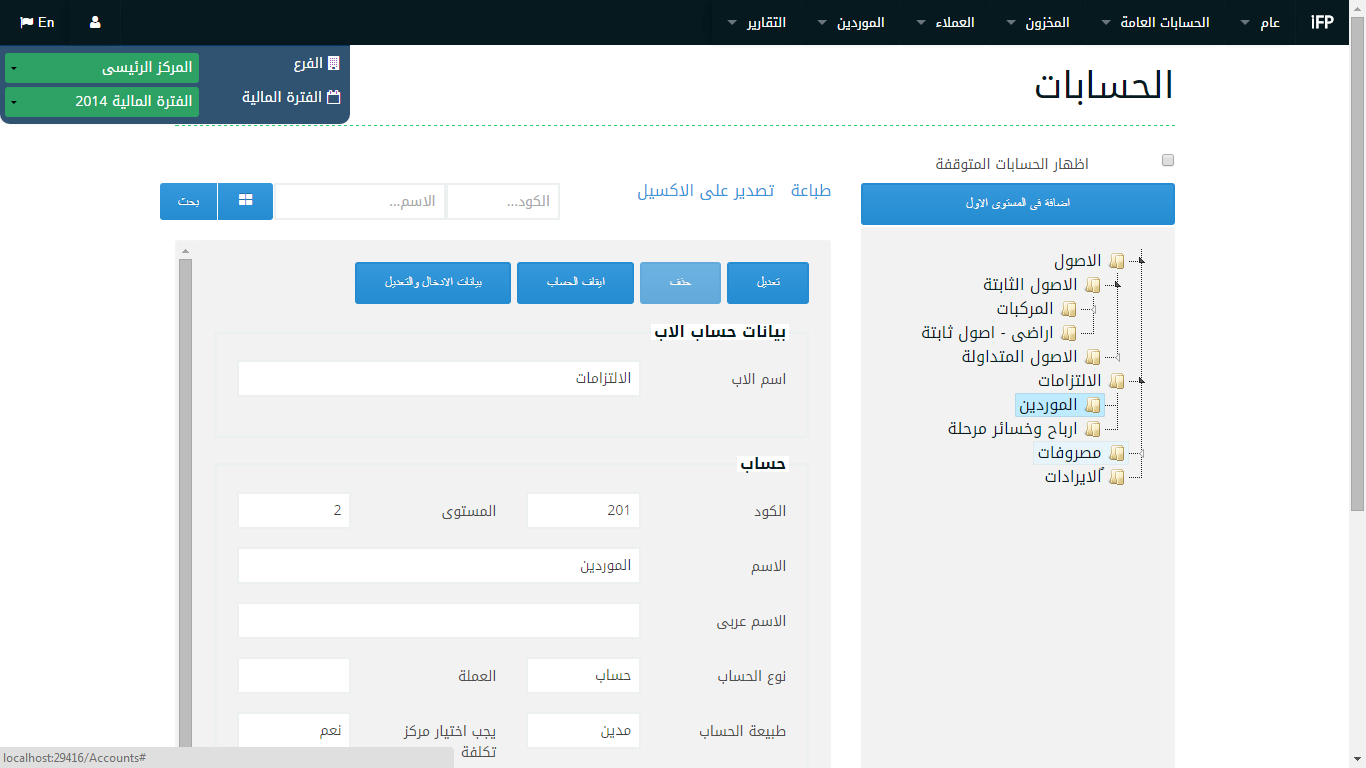Click بيانات الادخال والتحديل button

433,283
